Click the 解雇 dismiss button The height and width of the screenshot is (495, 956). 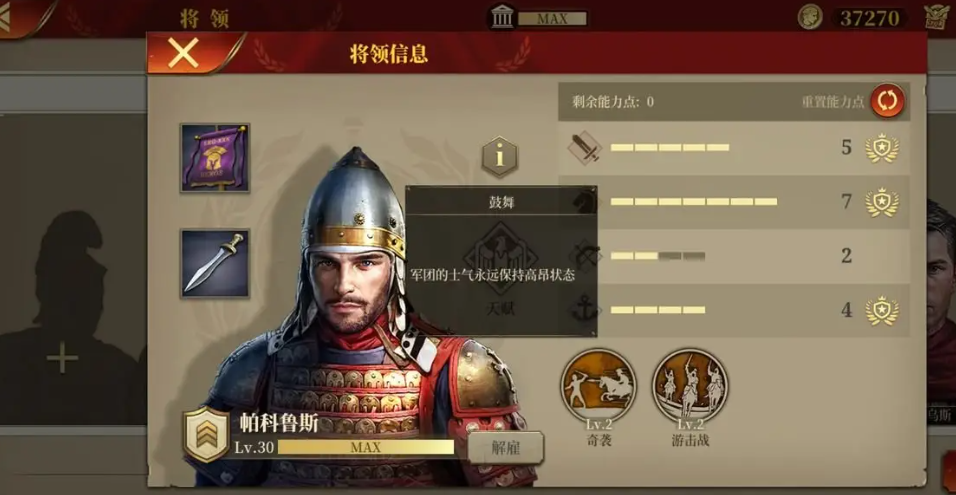pos(505,448)
